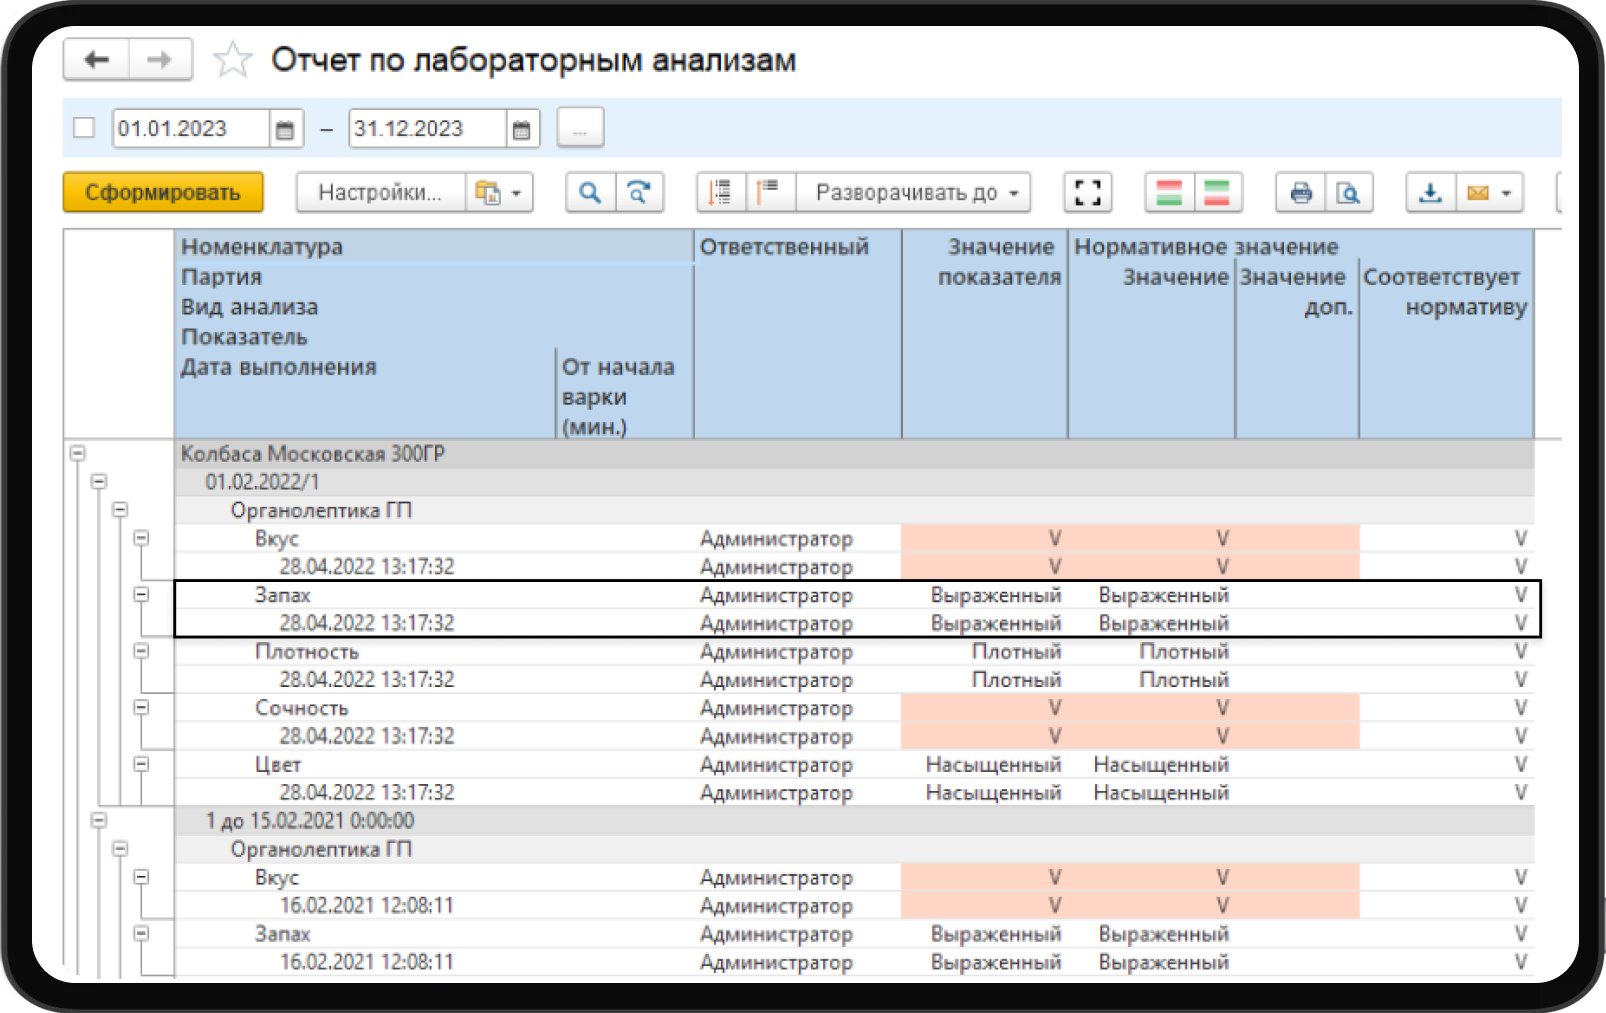Open calendar for start date 01.01.2023
Viewport: 1606px width, 1013px height.
click(x=285, y=129)
